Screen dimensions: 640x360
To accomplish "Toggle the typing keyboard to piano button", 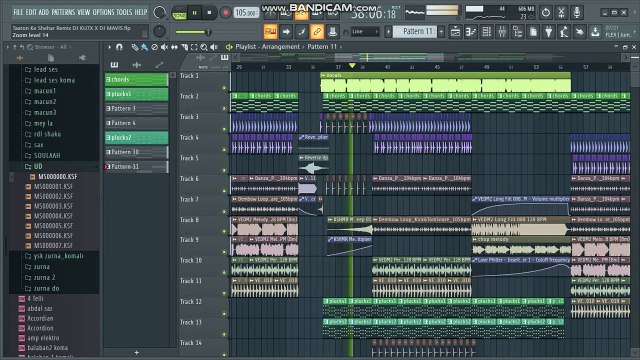I will 270,31.
